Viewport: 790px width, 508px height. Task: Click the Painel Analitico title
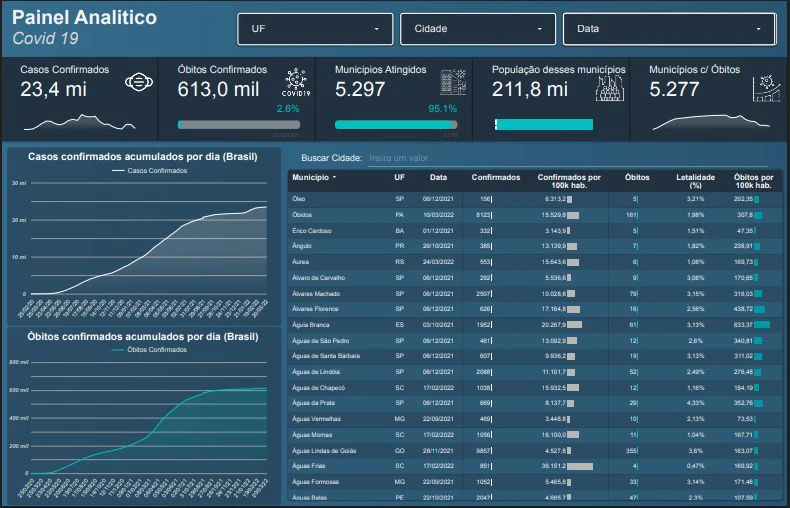[85, 18]
